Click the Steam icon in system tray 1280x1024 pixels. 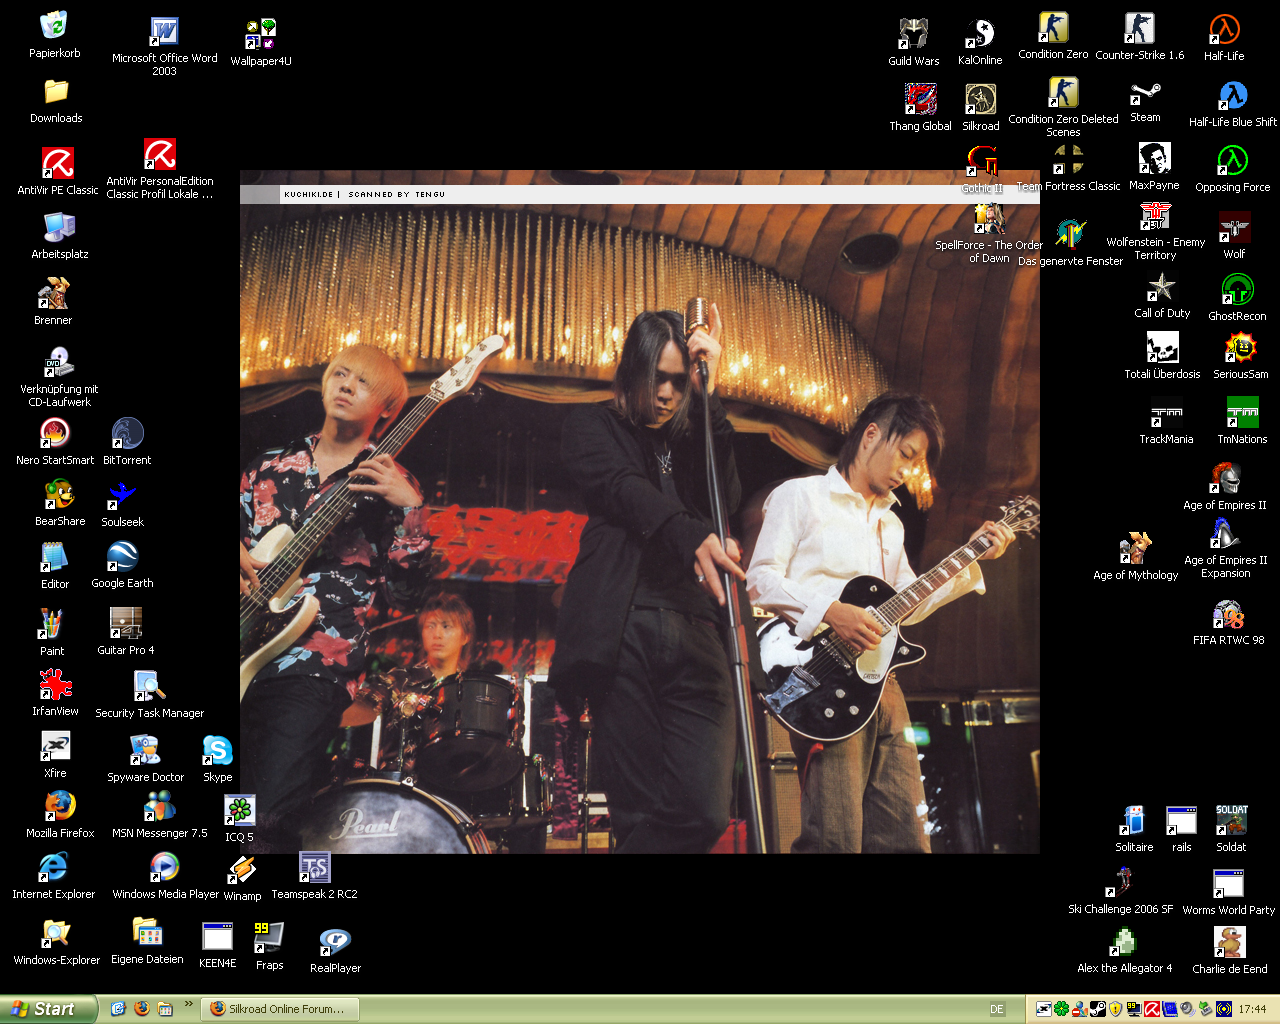point(1097,1009)
